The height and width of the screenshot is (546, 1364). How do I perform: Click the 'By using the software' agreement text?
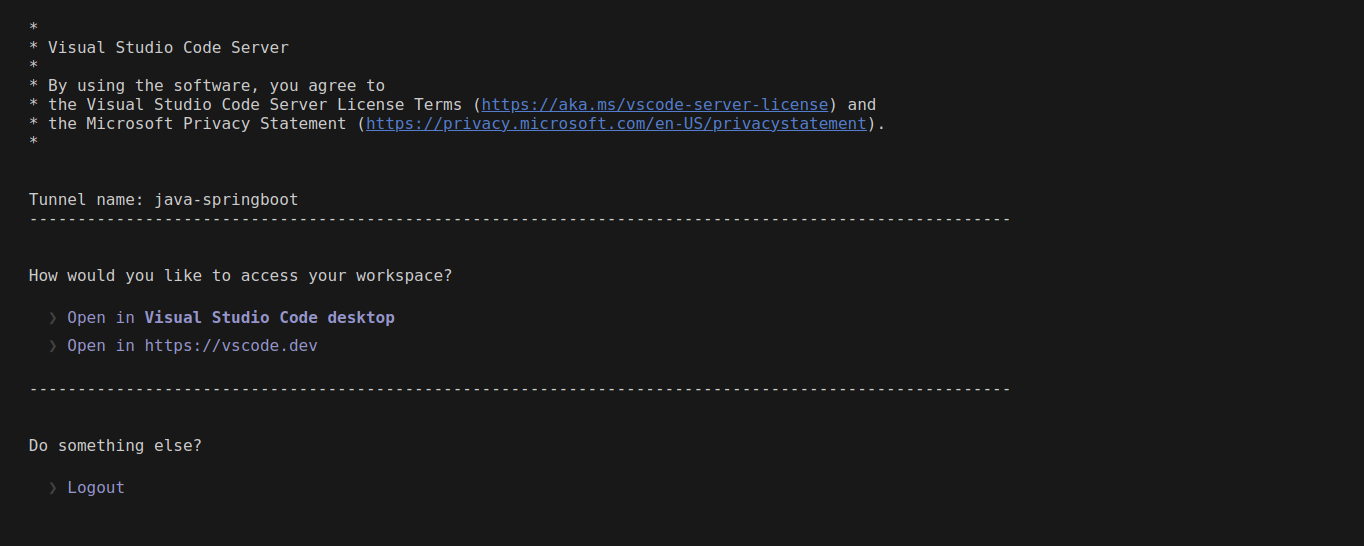coord(216,86)
